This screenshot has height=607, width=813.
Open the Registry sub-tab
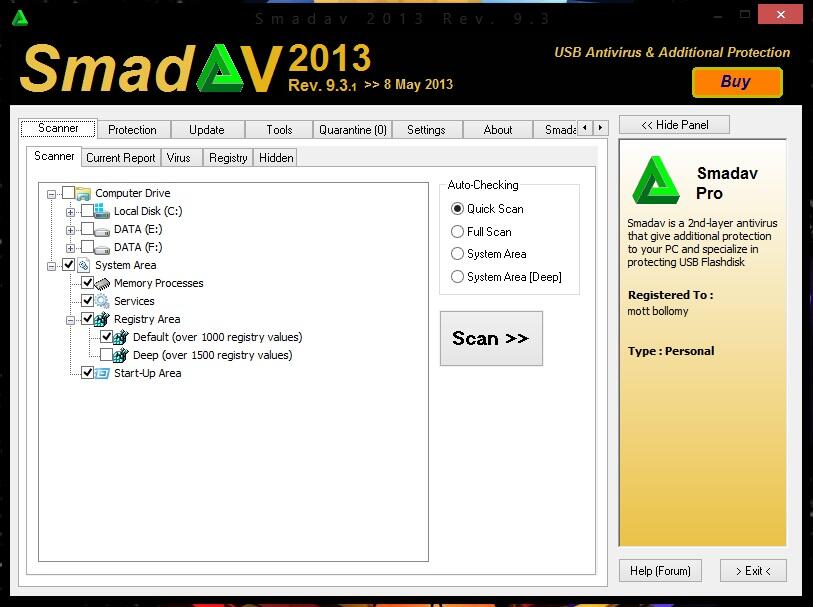point(228,158)
